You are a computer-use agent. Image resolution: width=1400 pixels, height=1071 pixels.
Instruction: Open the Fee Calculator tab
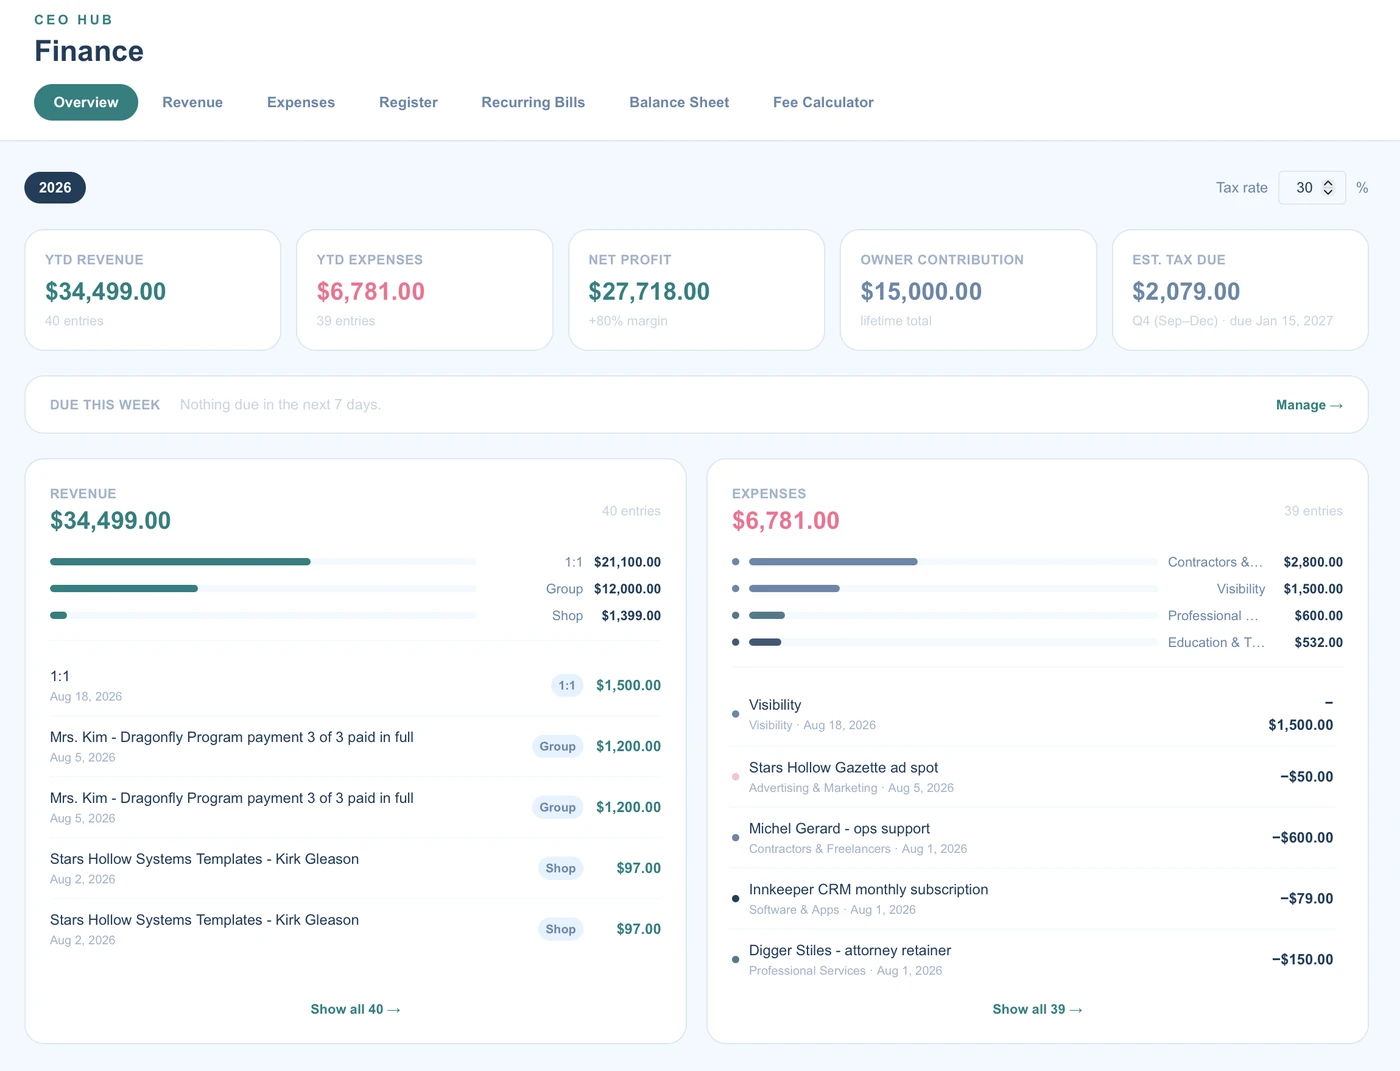823,102
